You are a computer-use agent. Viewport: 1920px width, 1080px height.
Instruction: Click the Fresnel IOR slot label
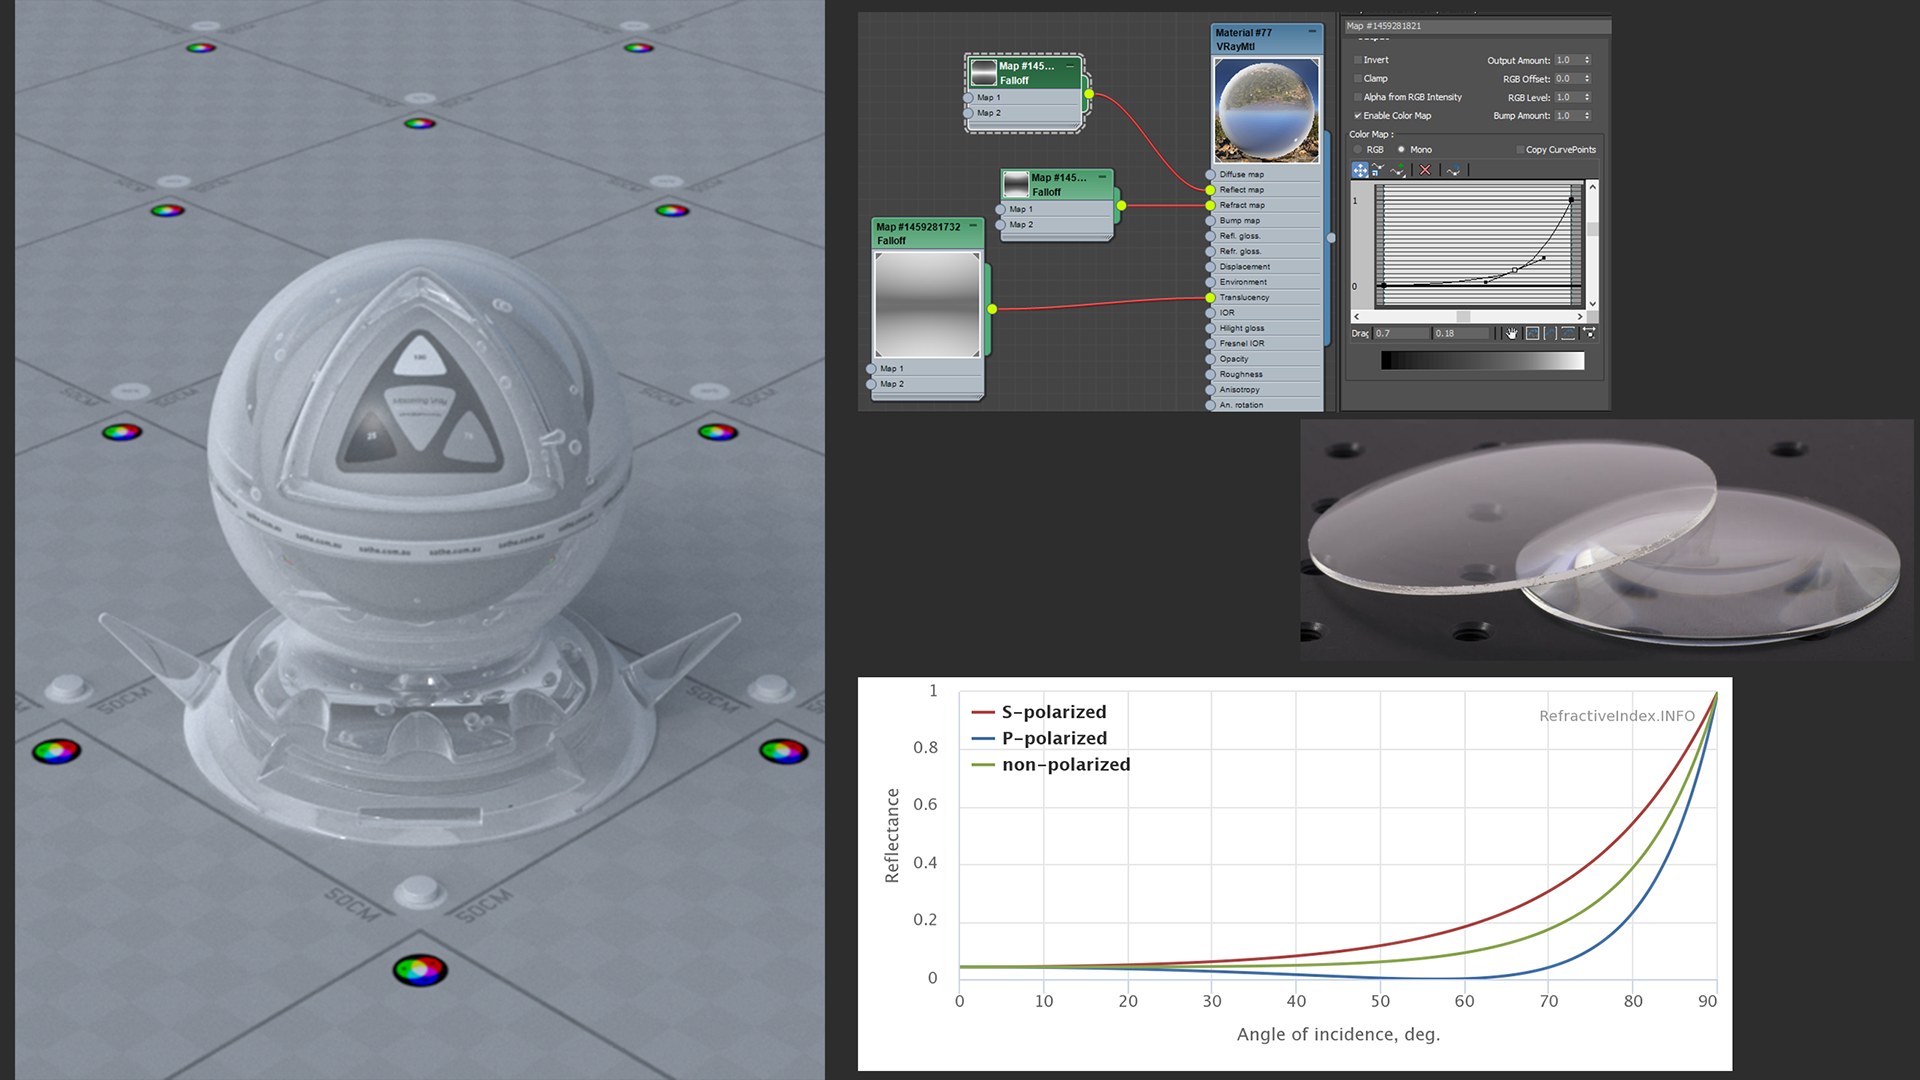click(1242, 344)
